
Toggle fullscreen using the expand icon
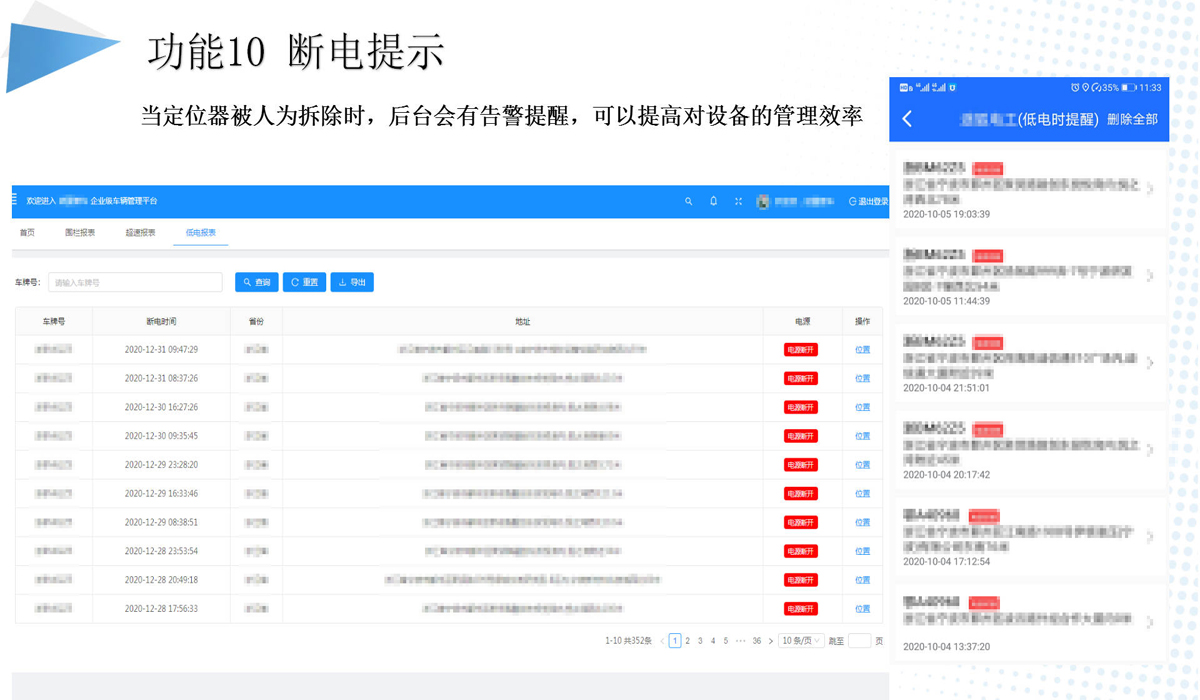[738, 201]
